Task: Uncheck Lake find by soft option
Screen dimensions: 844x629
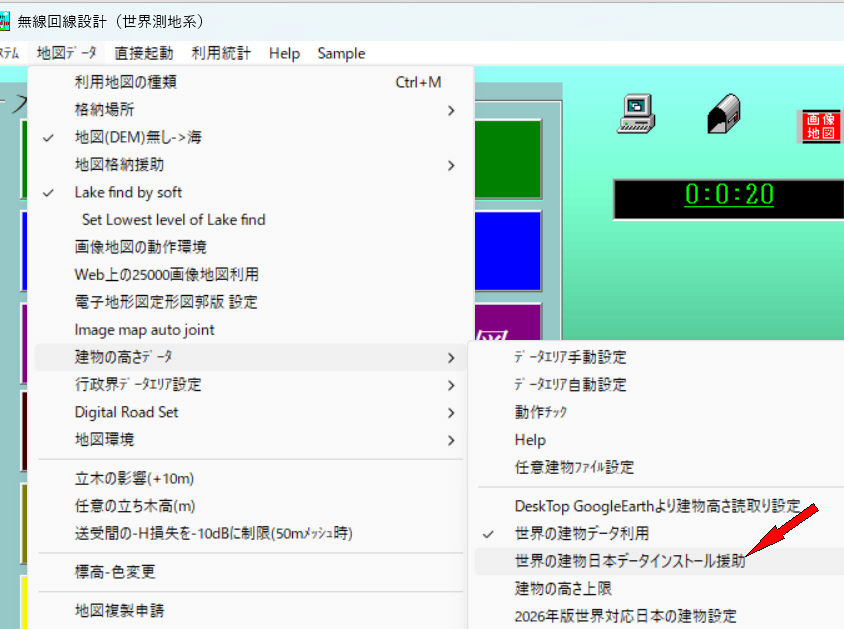Action: pos(128,192)
